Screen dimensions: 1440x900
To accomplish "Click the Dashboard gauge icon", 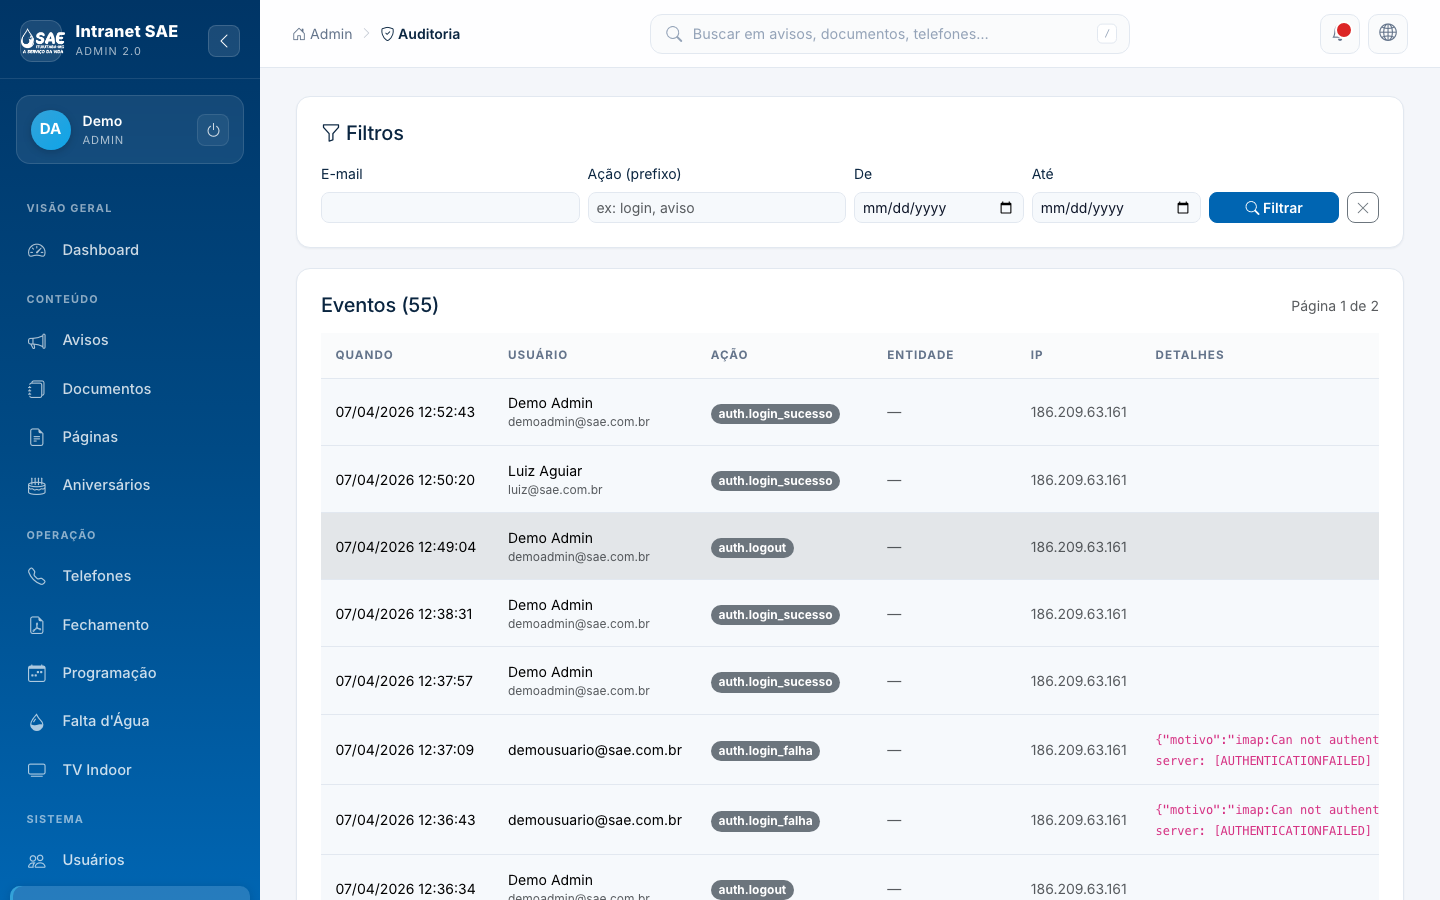I will [x=37, y=250].
